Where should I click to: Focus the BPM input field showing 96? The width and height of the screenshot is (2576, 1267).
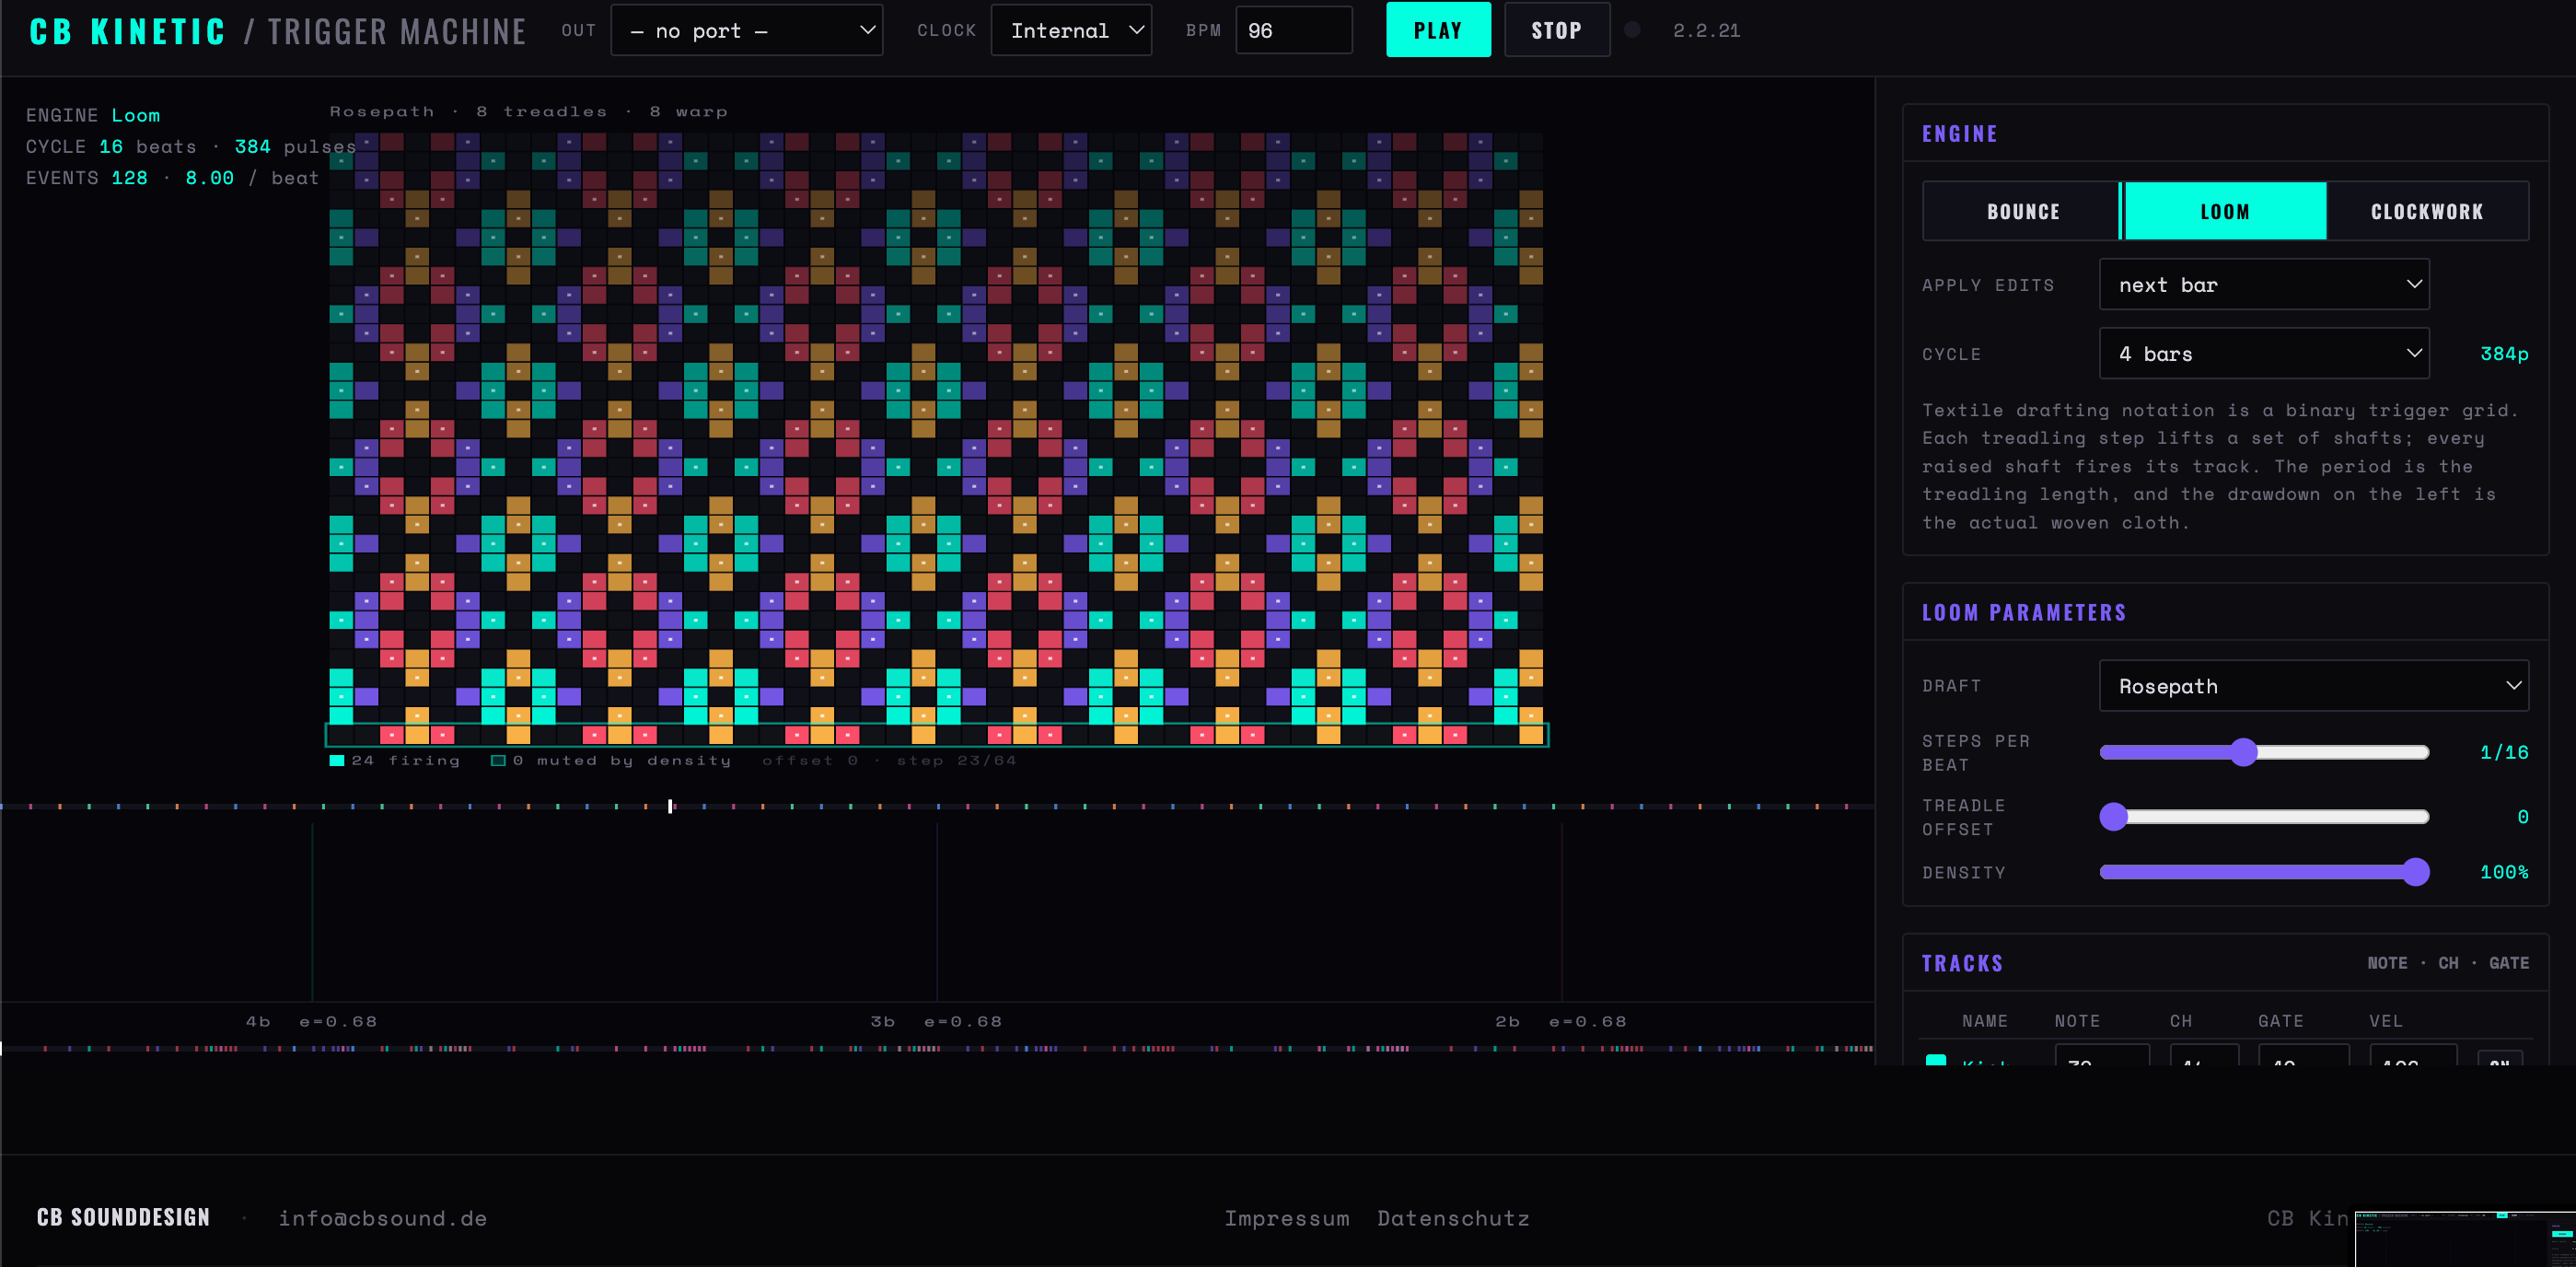1293,30
